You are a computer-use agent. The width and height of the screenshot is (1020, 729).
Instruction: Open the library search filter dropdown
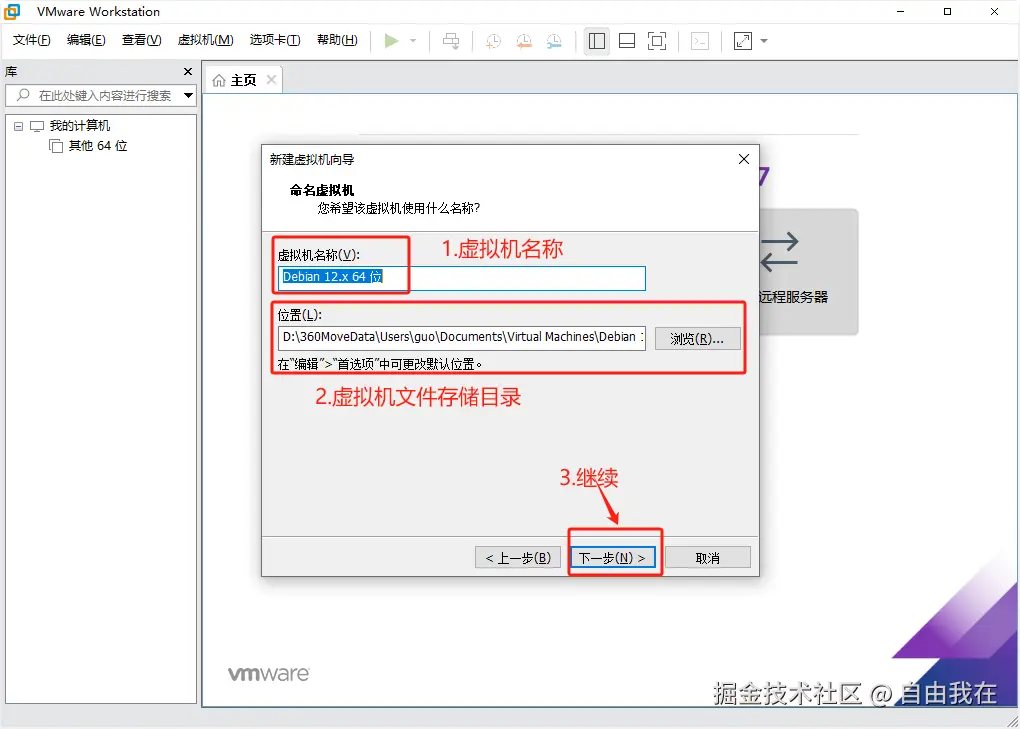(x=188, y=96)
